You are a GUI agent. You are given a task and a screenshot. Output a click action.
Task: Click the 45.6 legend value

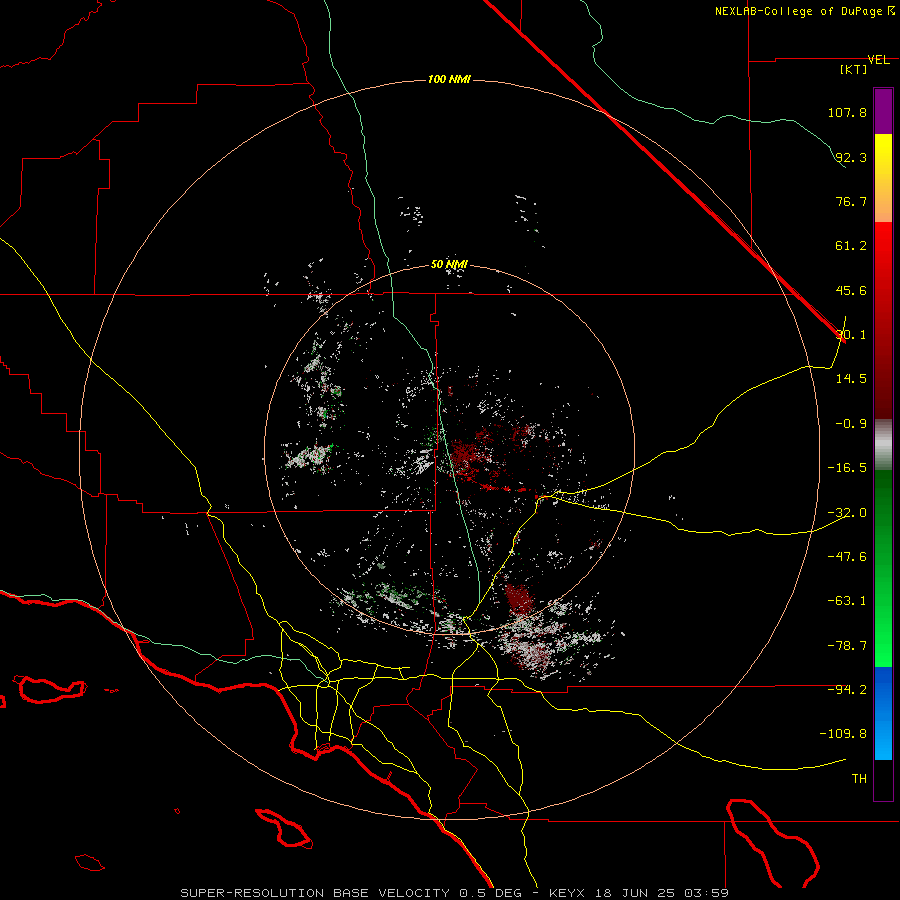click(x=851, y=290)
